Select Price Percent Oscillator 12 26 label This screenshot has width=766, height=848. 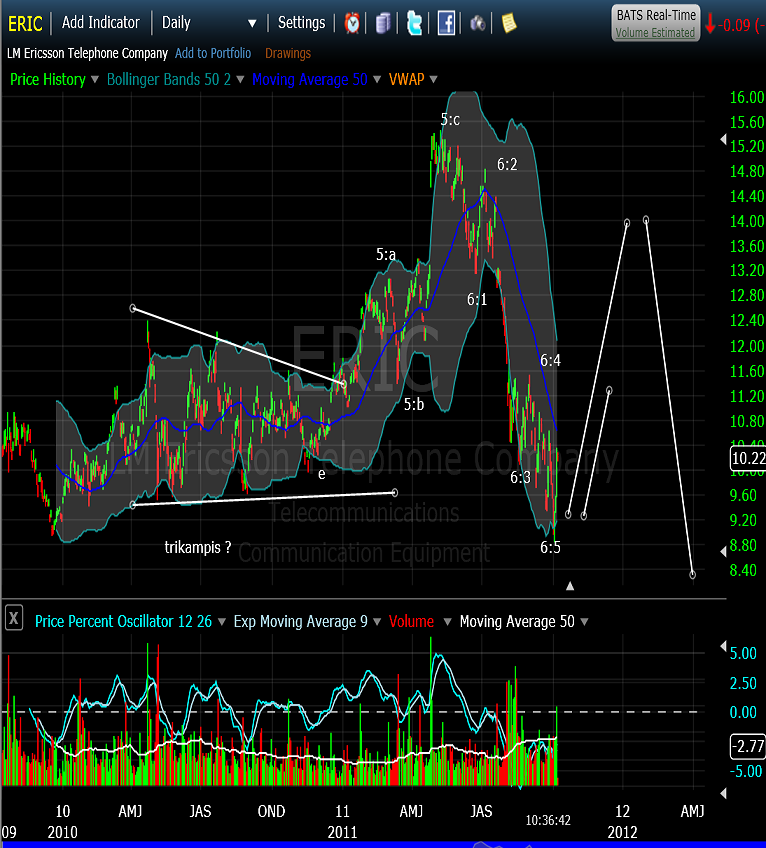pos(123,622)
